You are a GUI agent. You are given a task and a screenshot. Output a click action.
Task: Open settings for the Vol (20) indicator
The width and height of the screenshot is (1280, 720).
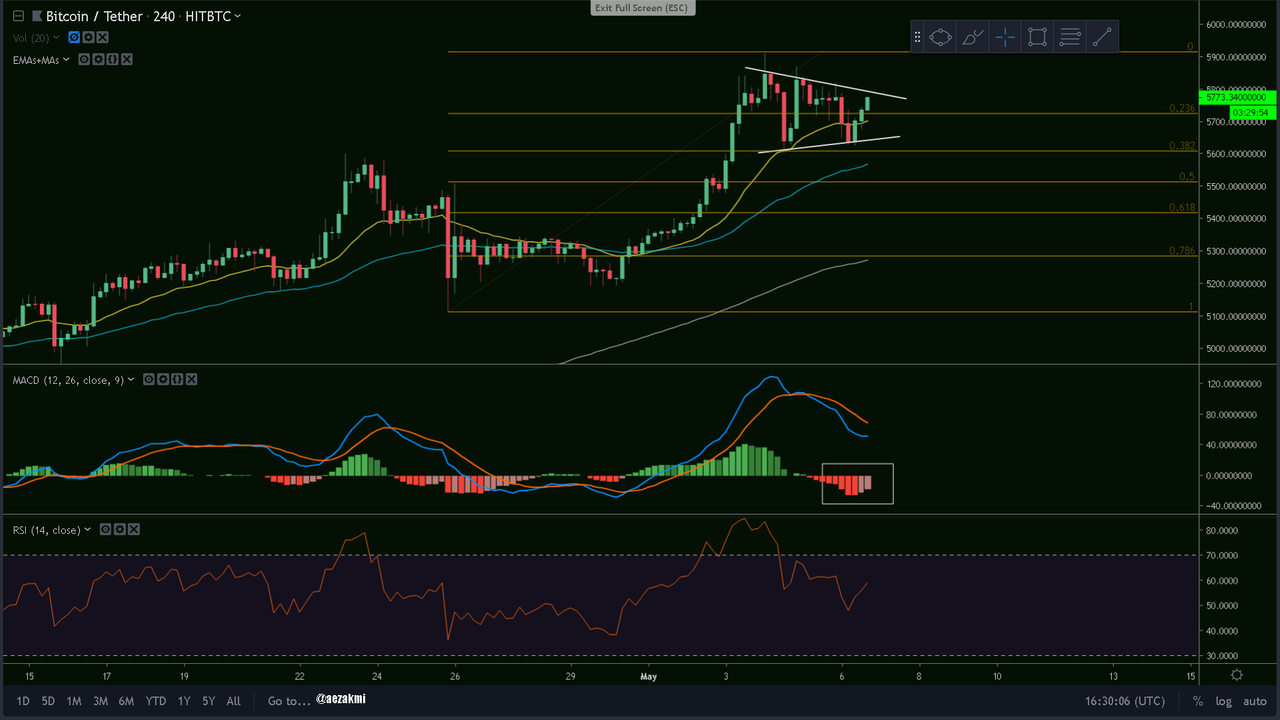(x=88, y=38)
